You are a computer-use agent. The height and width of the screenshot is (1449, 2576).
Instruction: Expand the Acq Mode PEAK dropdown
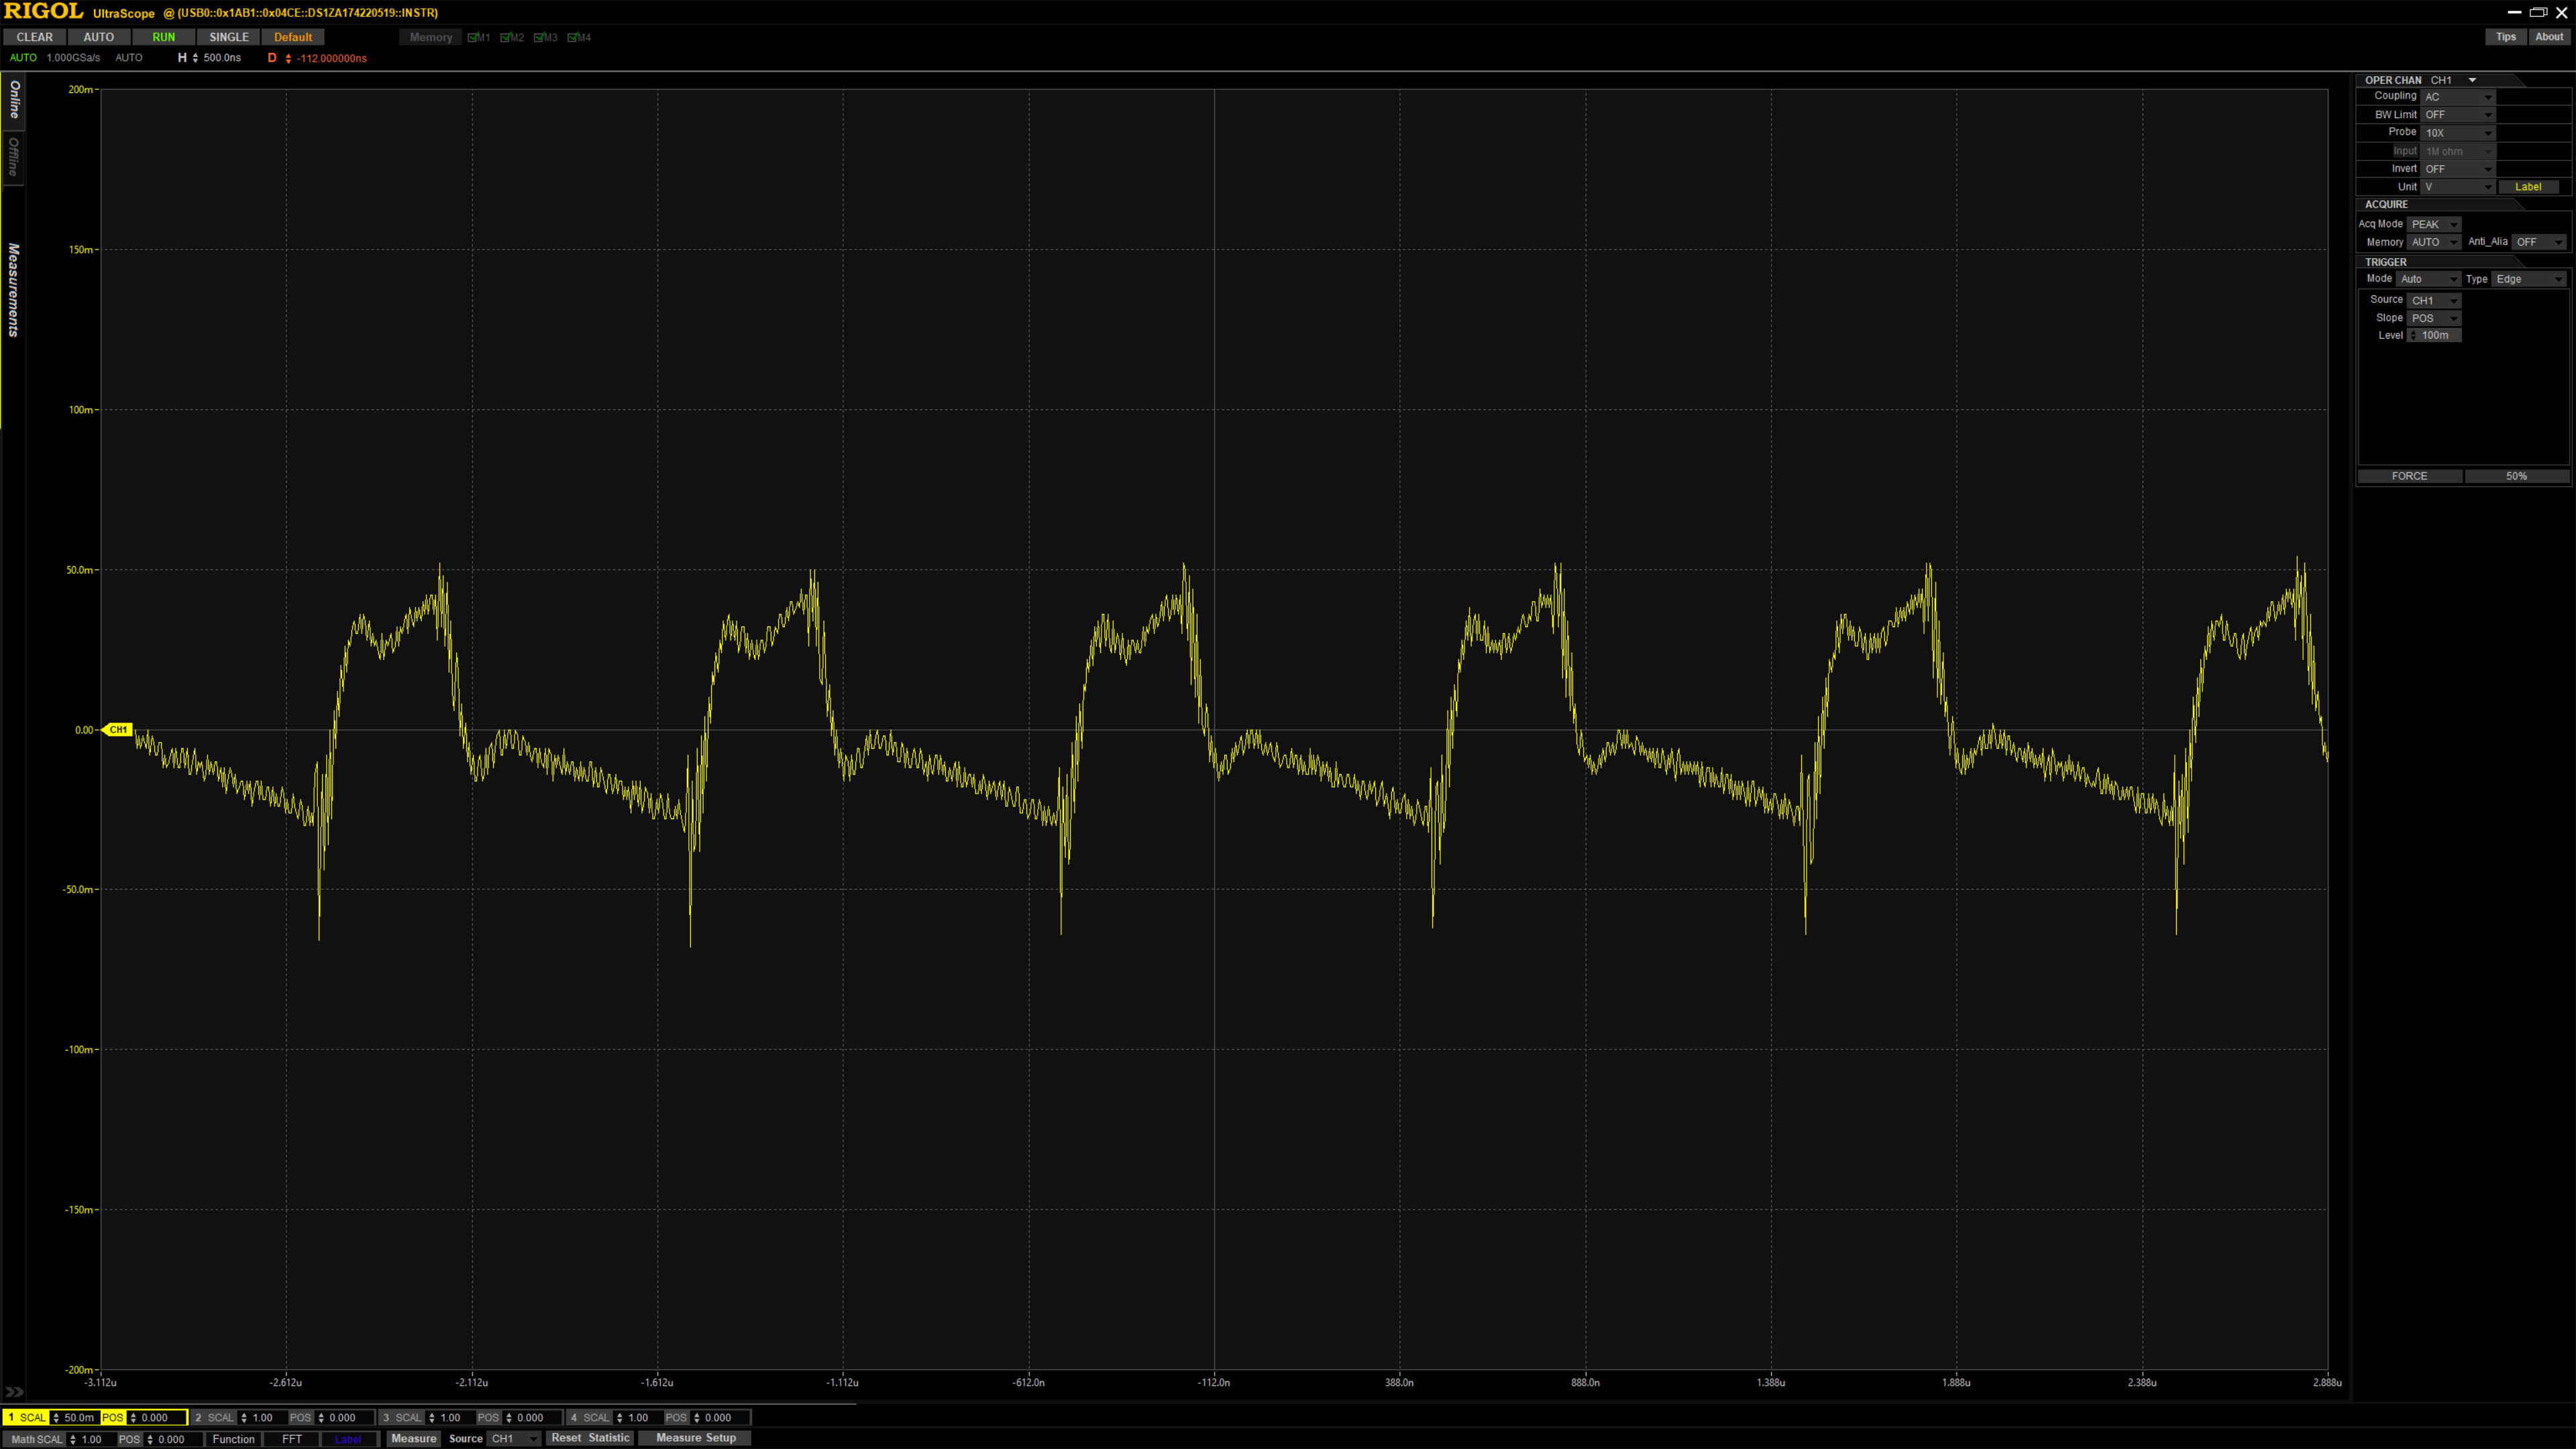[x=2434, y=224]
